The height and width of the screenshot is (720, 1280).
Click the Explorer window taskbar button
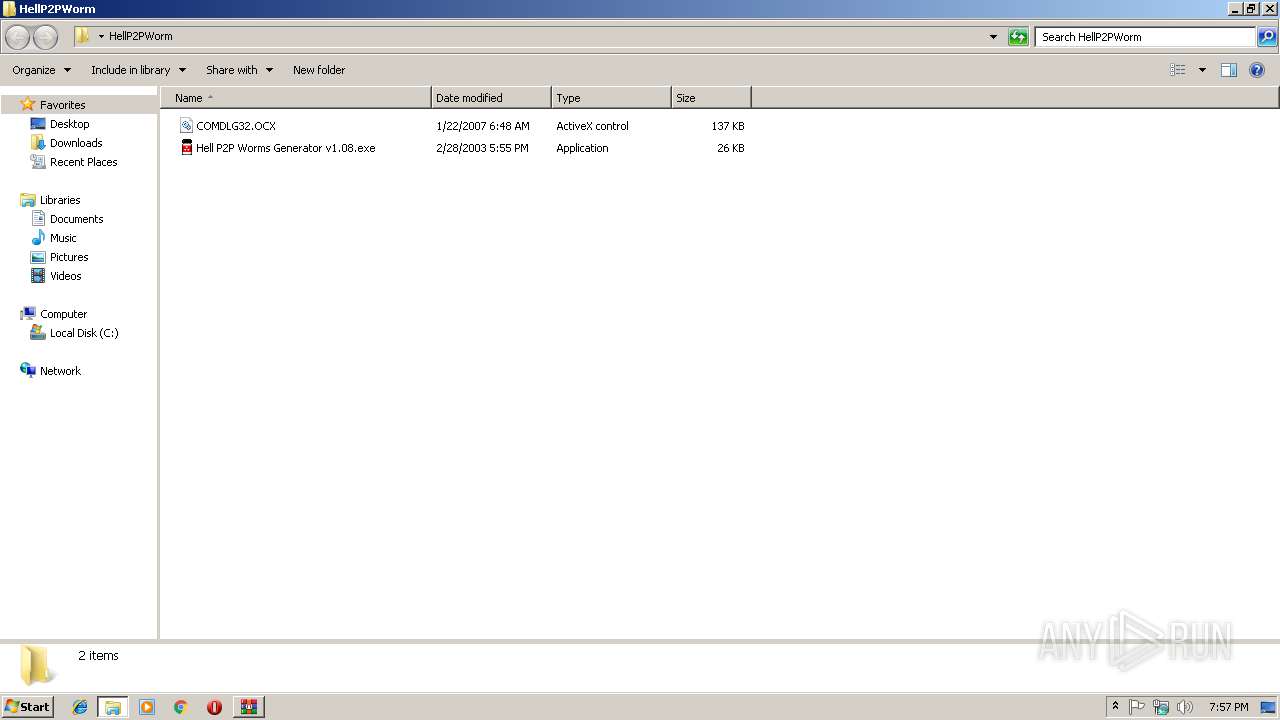pos(113,707)
